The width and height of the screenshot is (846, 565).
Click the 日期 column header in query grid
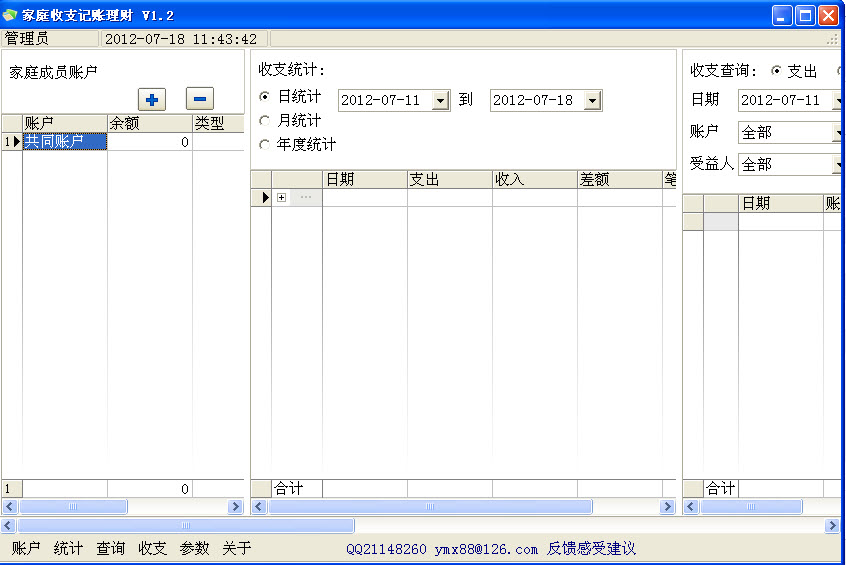781,203
